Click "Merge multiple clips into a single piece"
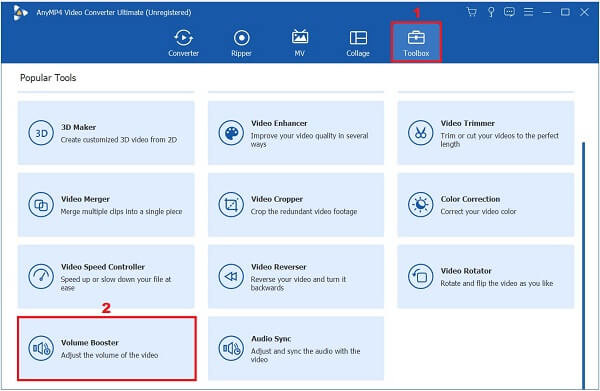The height and width of the screenshot is (391, 600). tap(121, 212)
